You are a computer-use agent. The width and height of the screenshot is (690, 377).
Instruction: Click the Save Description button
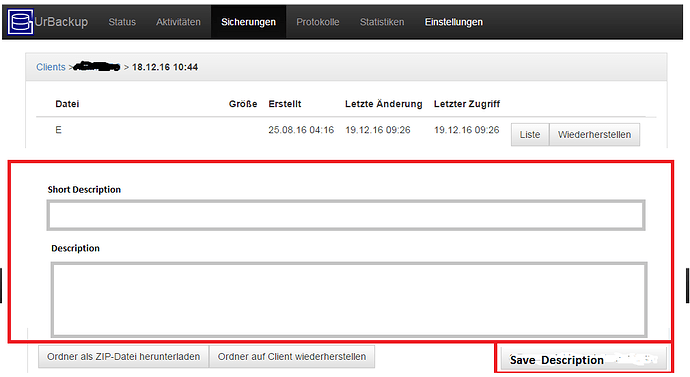point(584,359)
